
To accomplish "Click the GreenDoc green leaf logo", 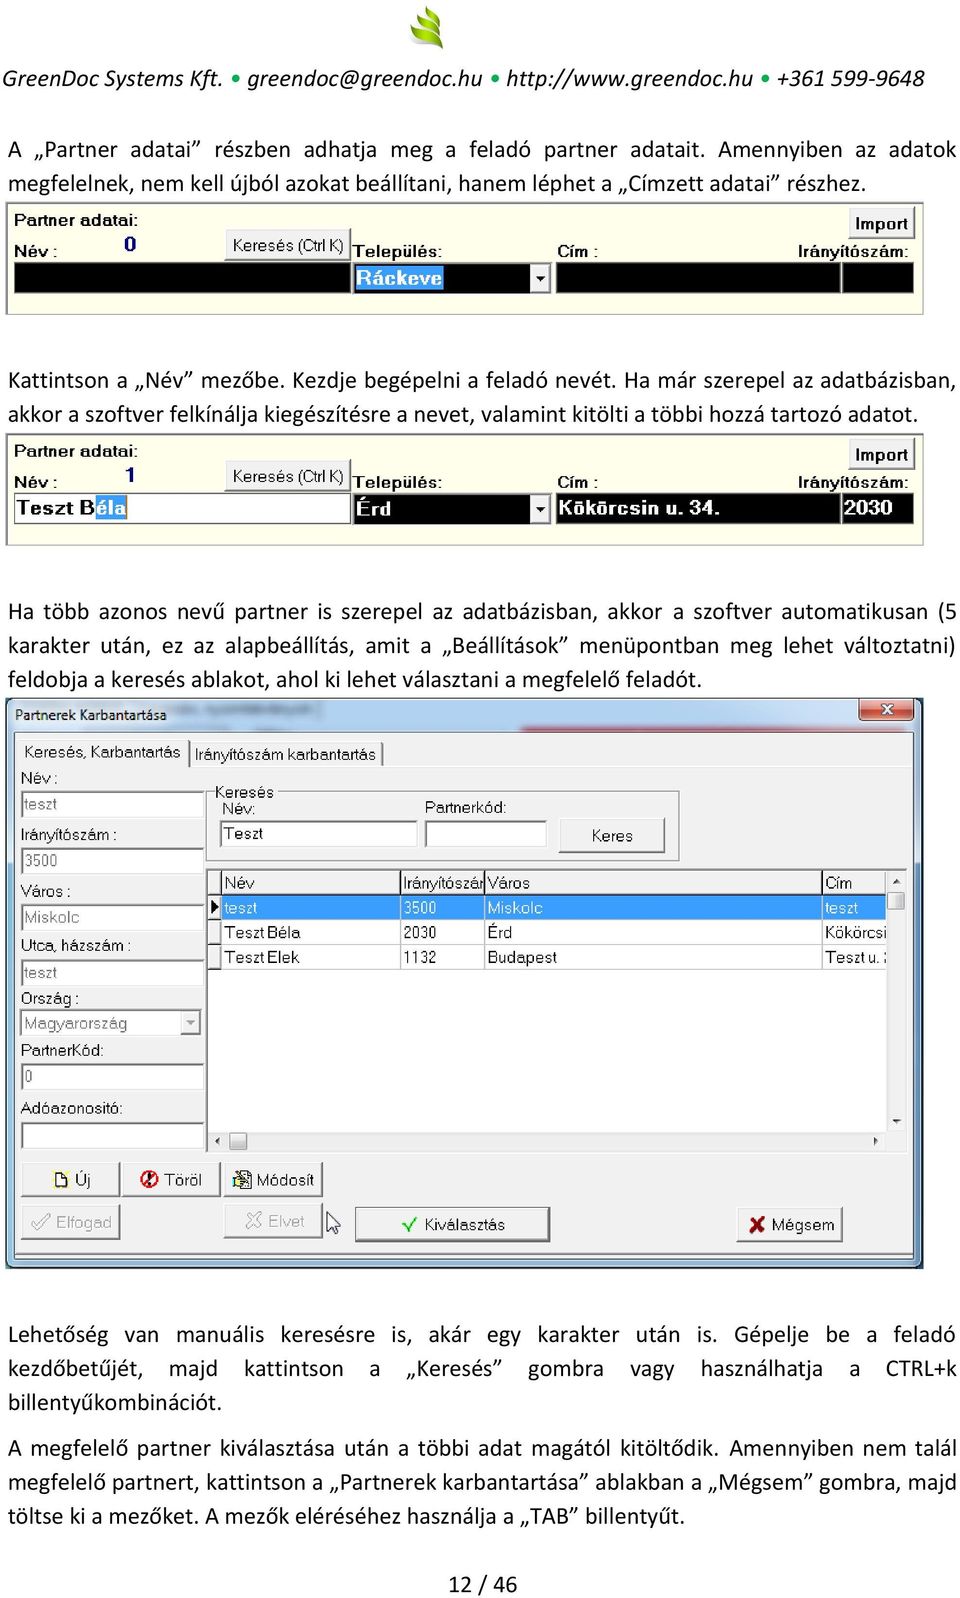I will (x=427, y=27).
